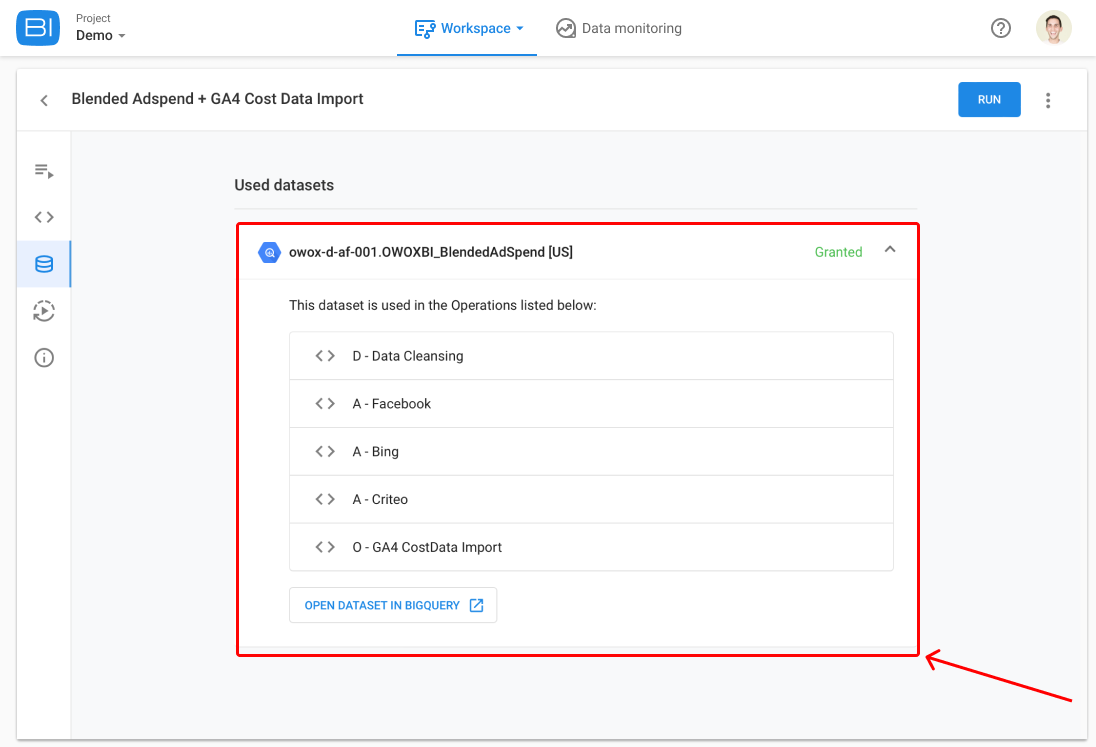Click code icon beside A - Bing
Screen dimensions: 1096x747
(325, 451)
